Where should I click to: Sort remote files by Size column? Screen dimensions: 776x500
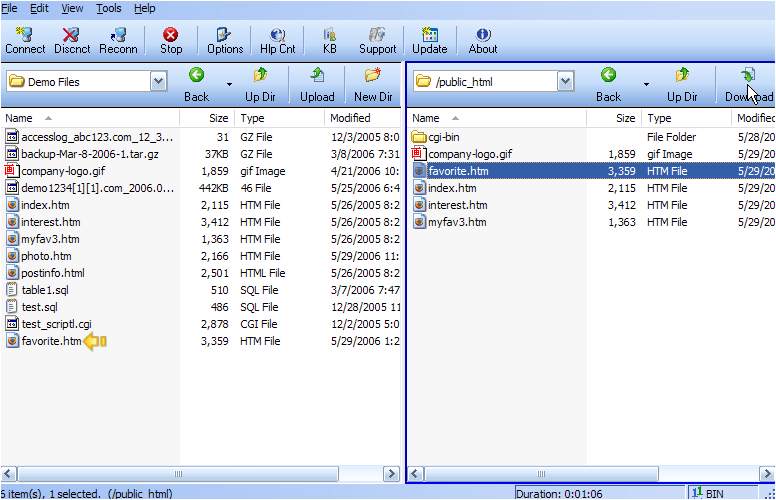pos(614,118)
